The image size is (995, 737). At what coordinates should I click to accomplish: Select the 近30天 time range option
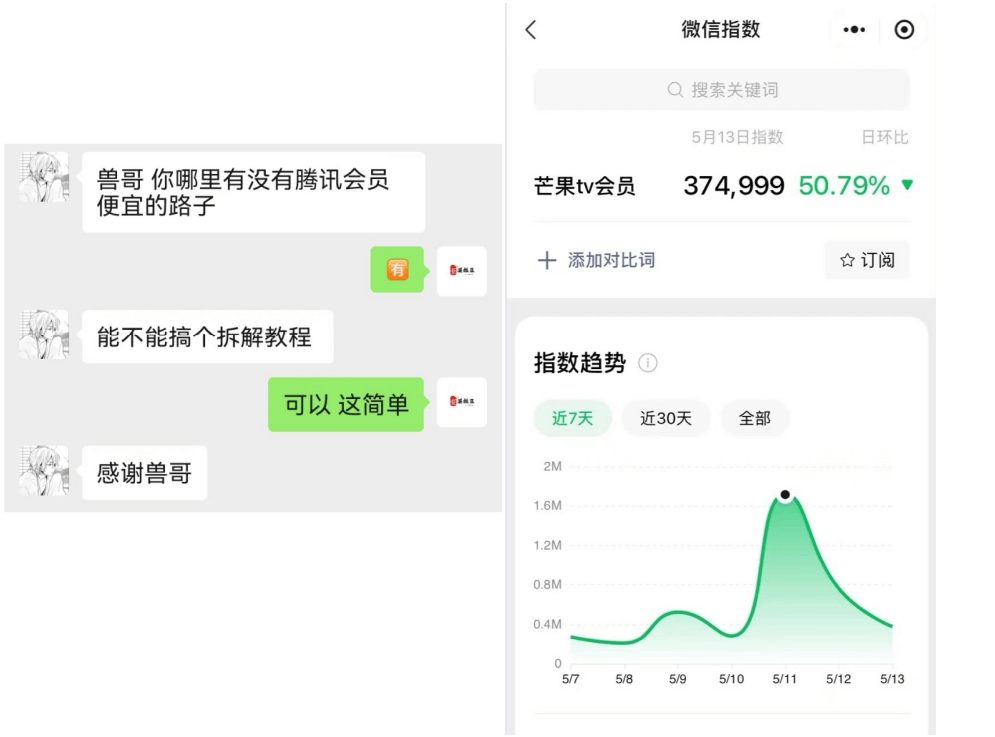click(664, 419)
